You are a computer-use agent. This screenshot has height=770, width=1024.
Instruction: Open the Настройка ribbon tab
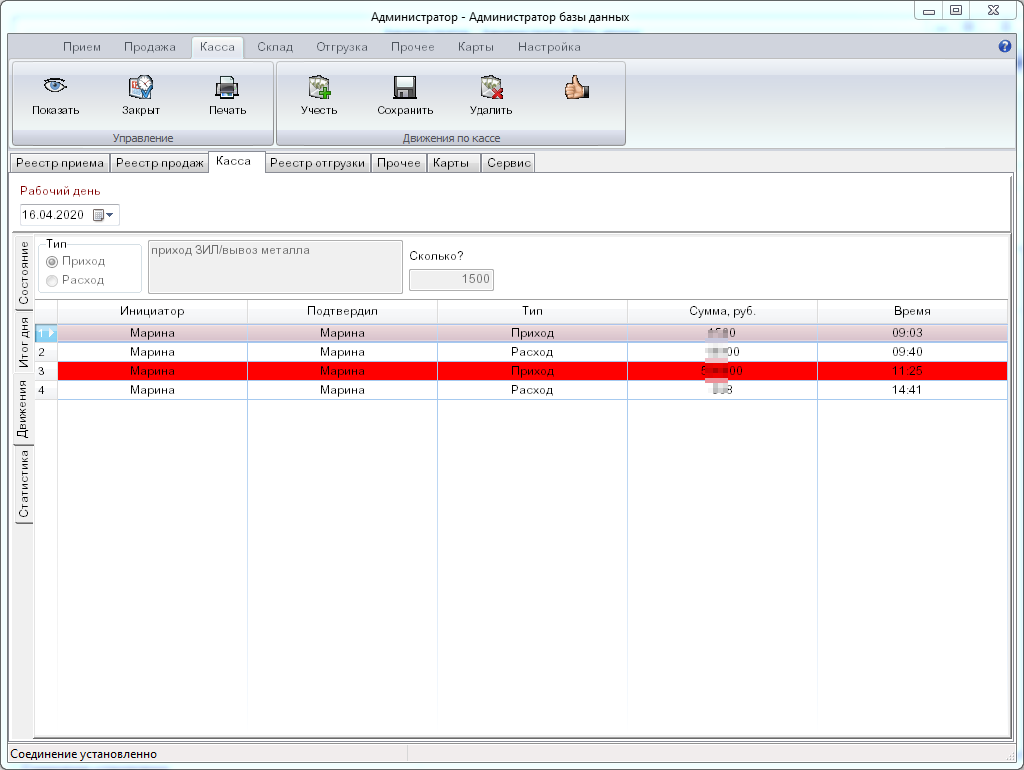pos(549,47)
